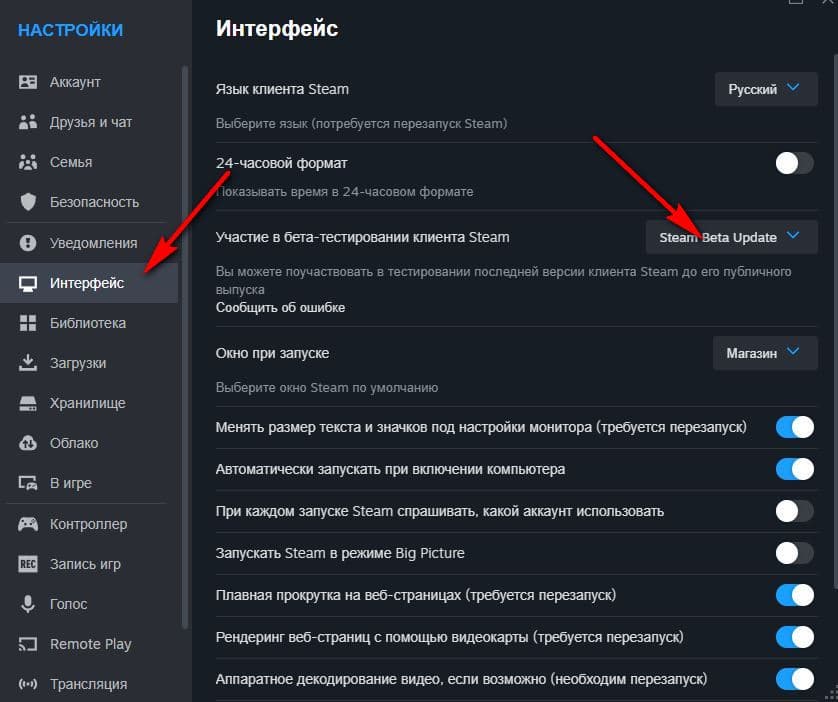Click the Controller gamepad icon
The height and width of the screenshot is (702, 838).
[29, 524]
